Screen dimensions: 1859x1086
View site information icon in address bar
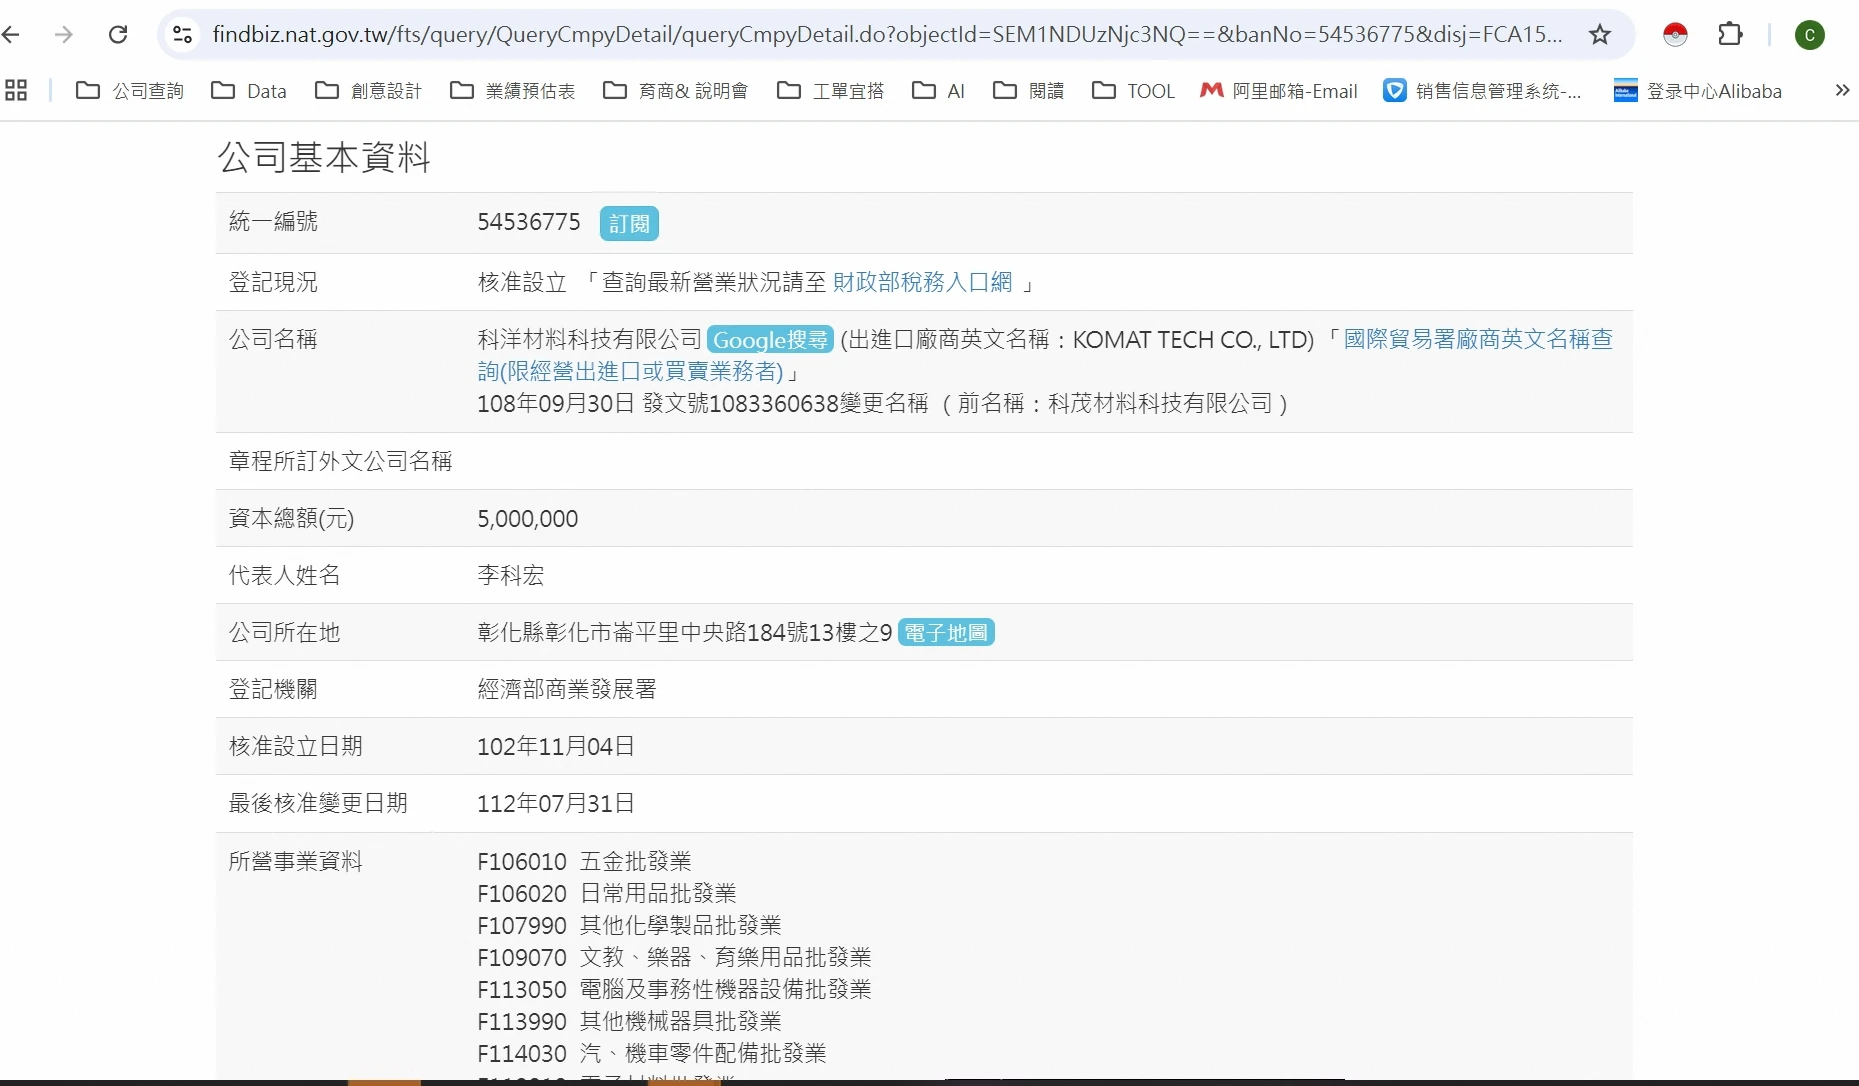182,35
